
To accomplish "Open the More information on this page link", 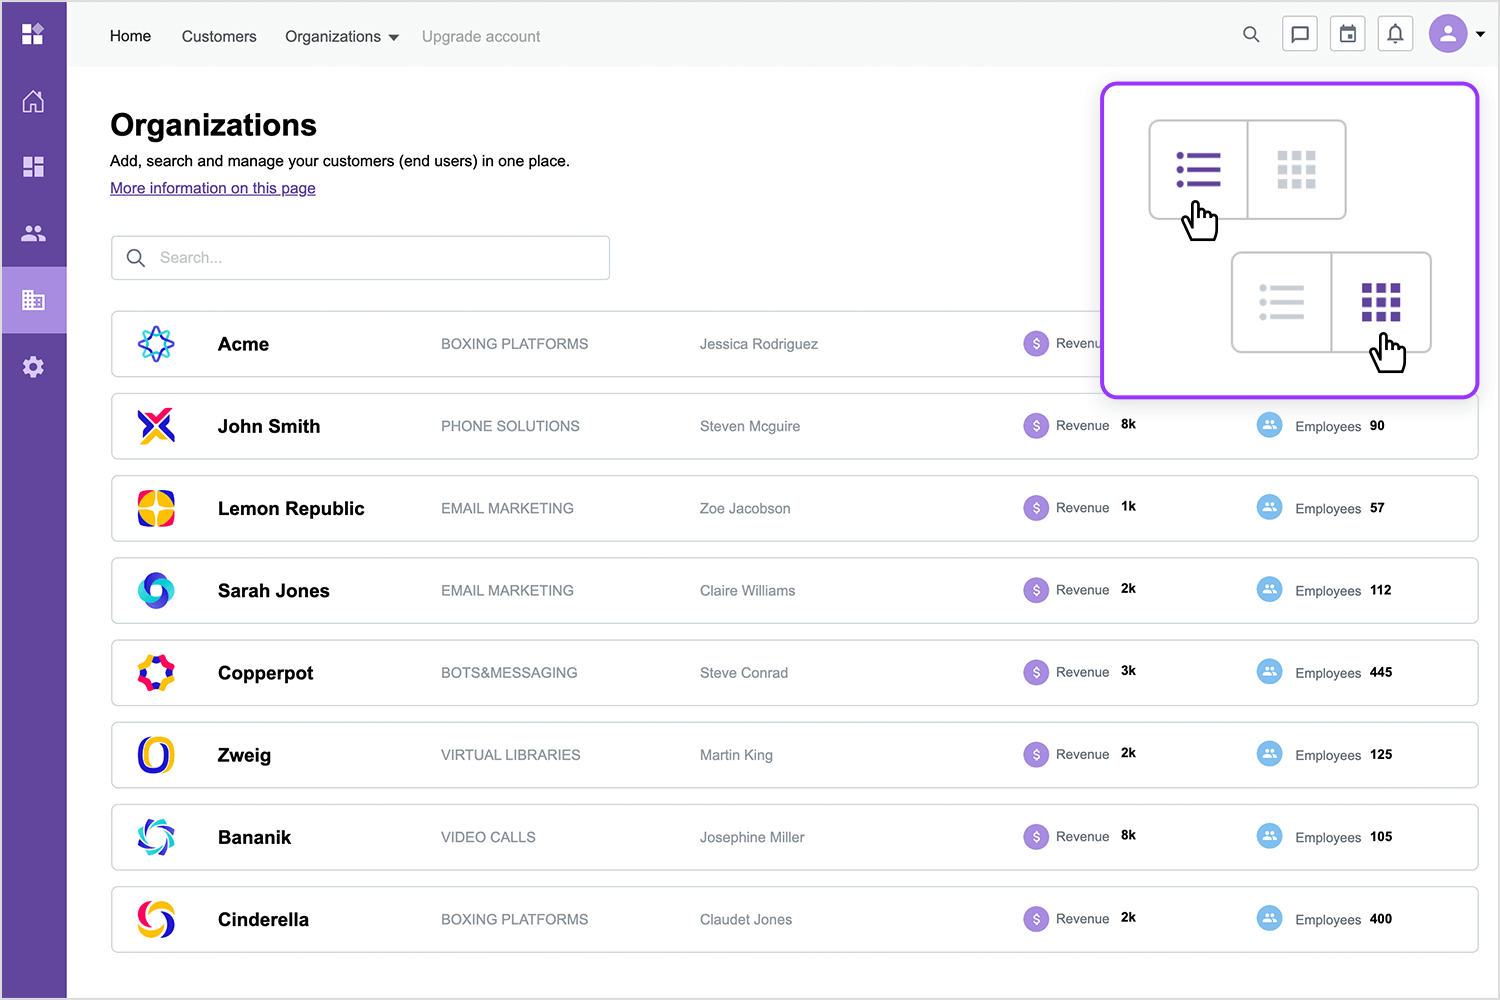I will click(x=213, y=188).
